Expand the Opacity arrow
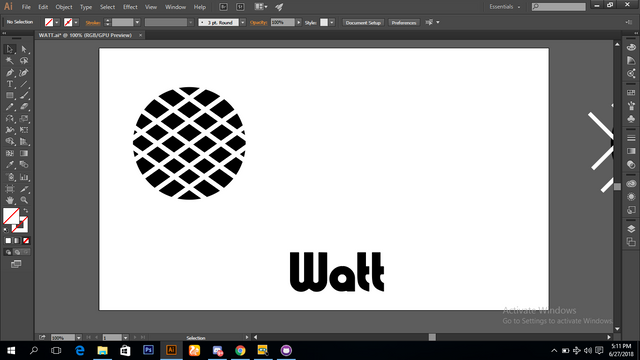The image size is (640, 360). coord(298,22)
